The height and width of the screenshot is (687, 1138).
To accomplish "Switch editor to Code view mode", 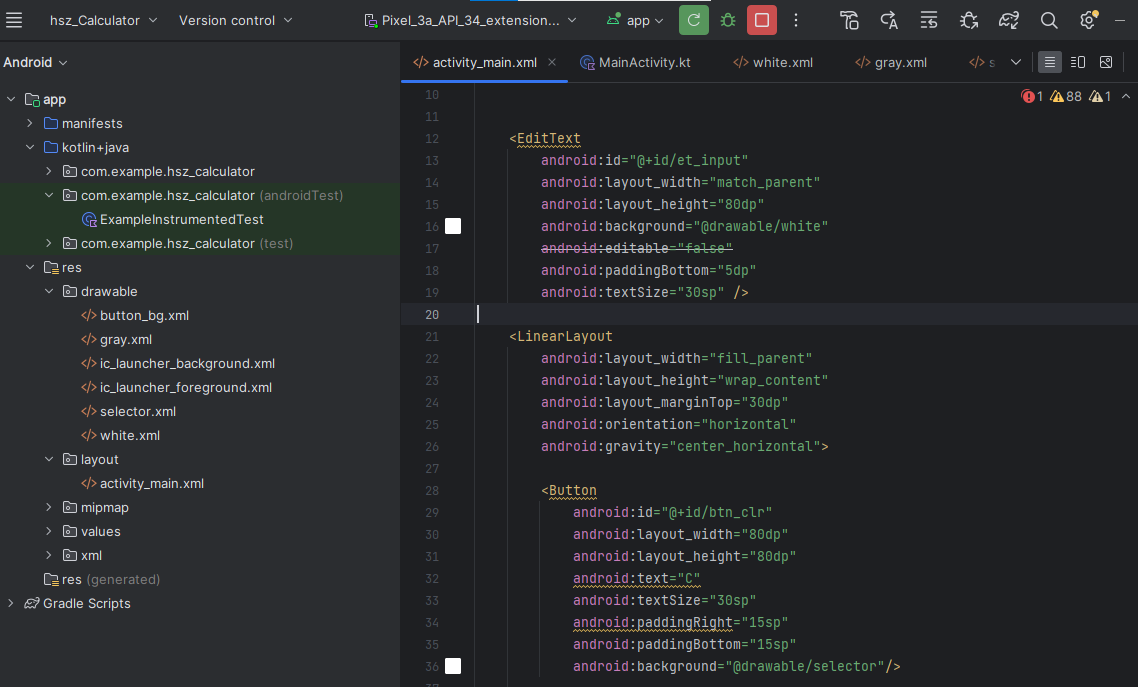I will click(x=1049, y=62).
